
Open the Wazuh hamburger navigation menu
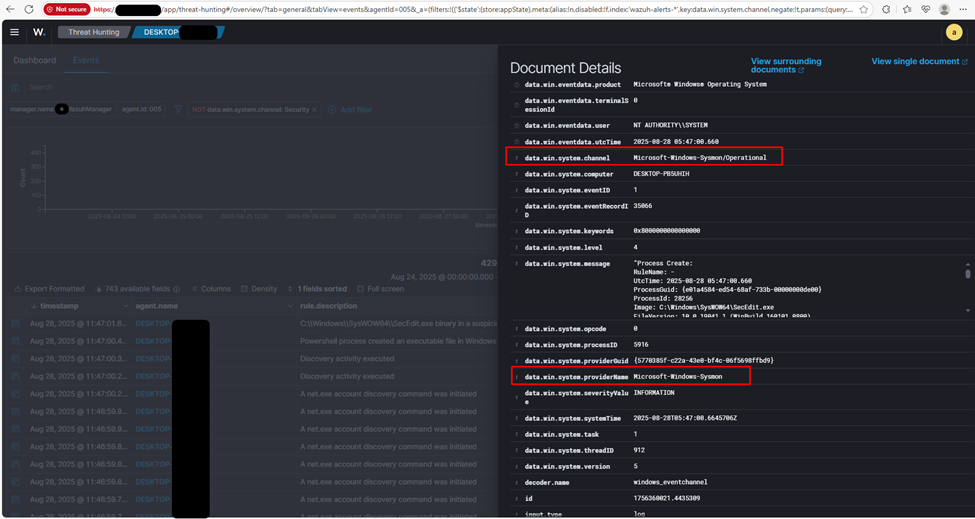[x=15, y=32]
